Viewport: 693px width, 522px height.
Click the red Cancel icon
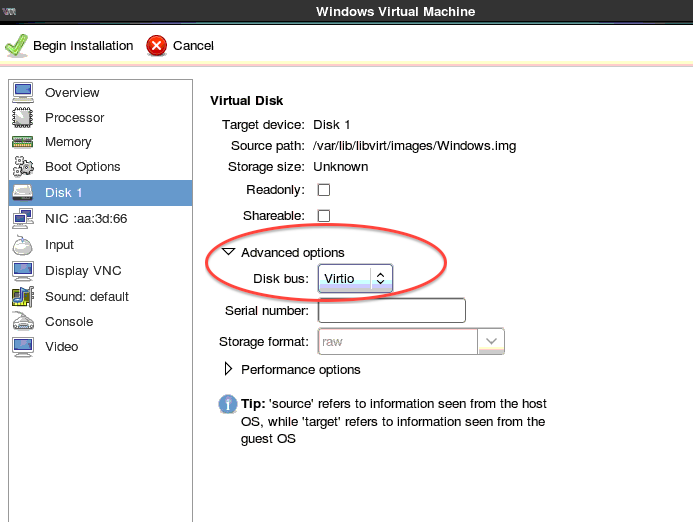click(x=156, y=46)
